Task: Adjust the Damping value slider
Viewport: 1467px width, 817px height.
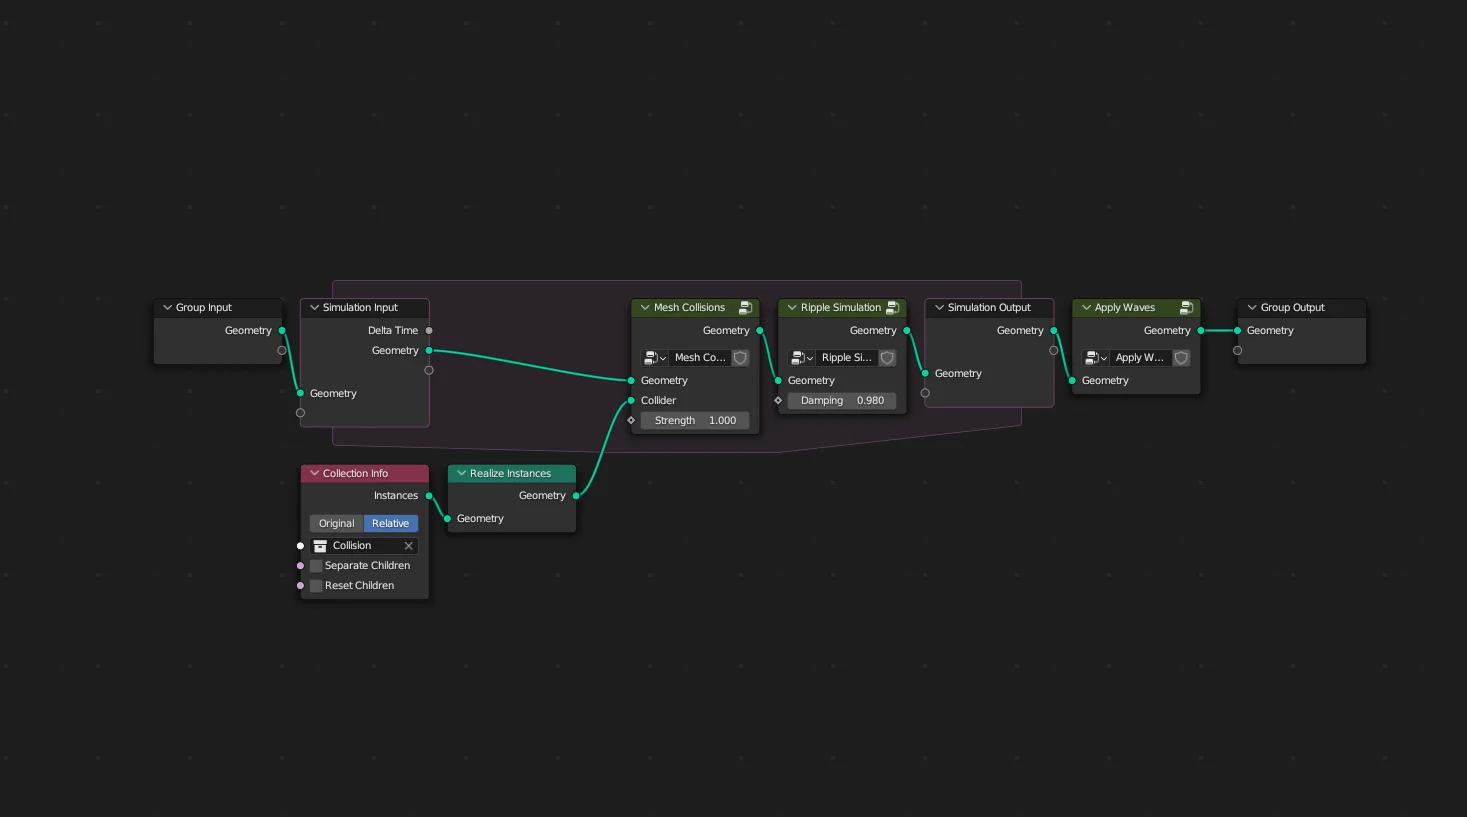Action: click(x=842, y=400)
